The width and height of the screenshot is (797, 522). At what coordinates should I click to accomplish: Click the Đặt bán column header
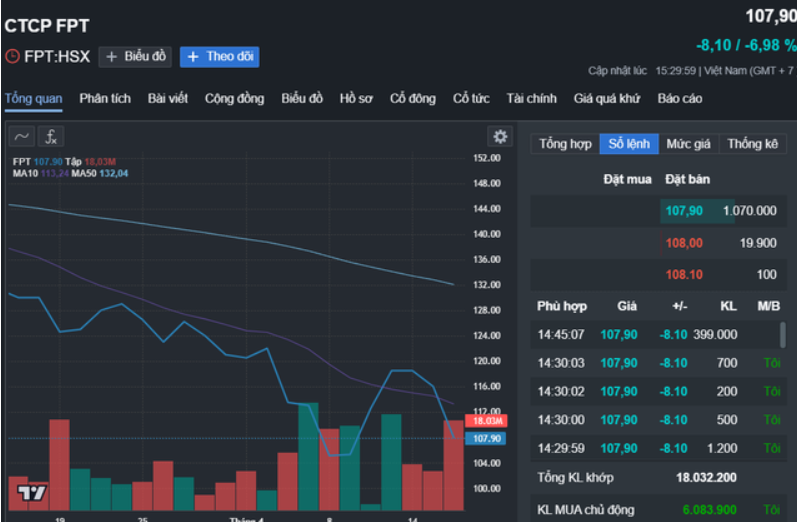click(687, 179)
